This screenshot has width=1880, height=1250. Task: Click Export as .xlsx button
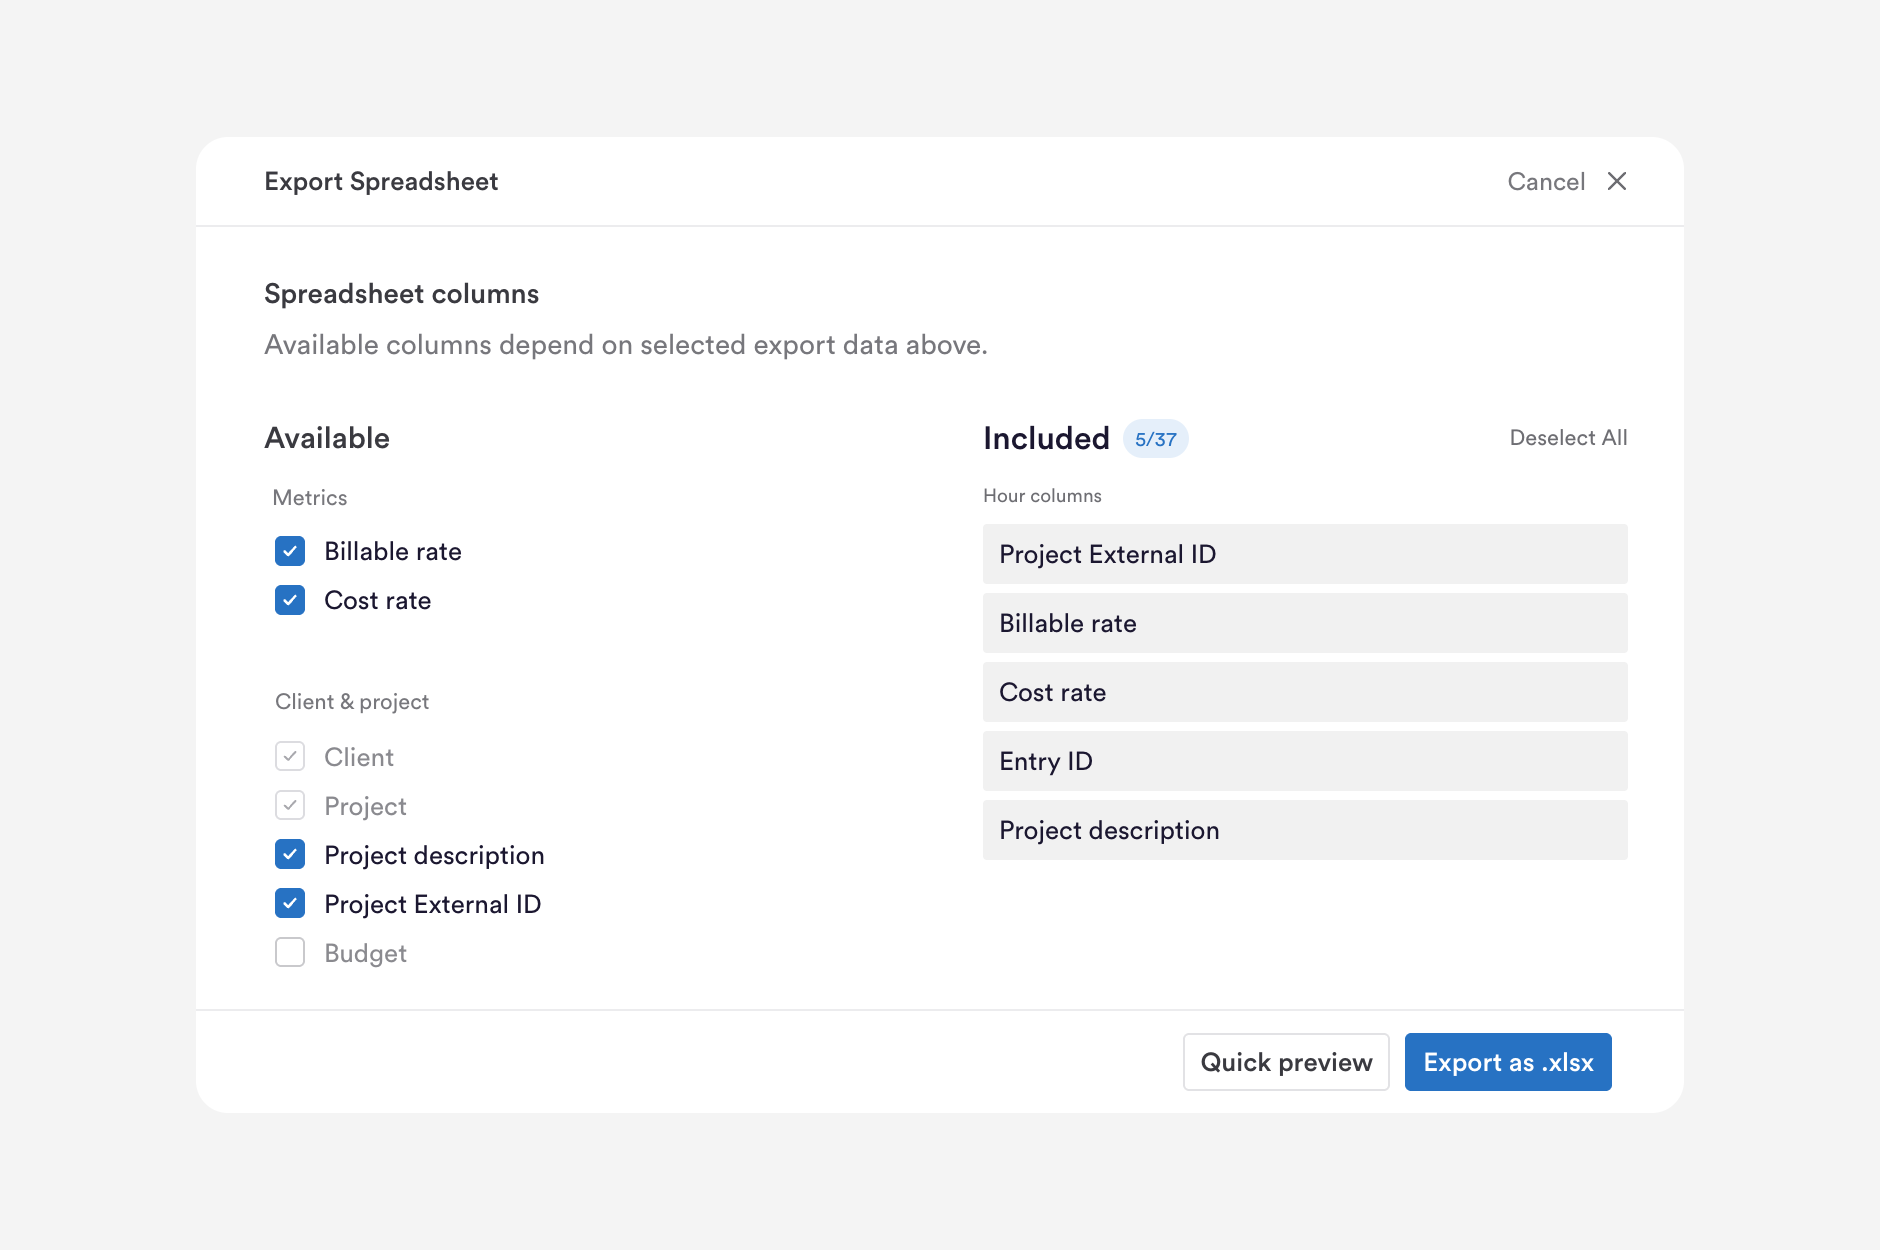[x=1508, y=1062]
